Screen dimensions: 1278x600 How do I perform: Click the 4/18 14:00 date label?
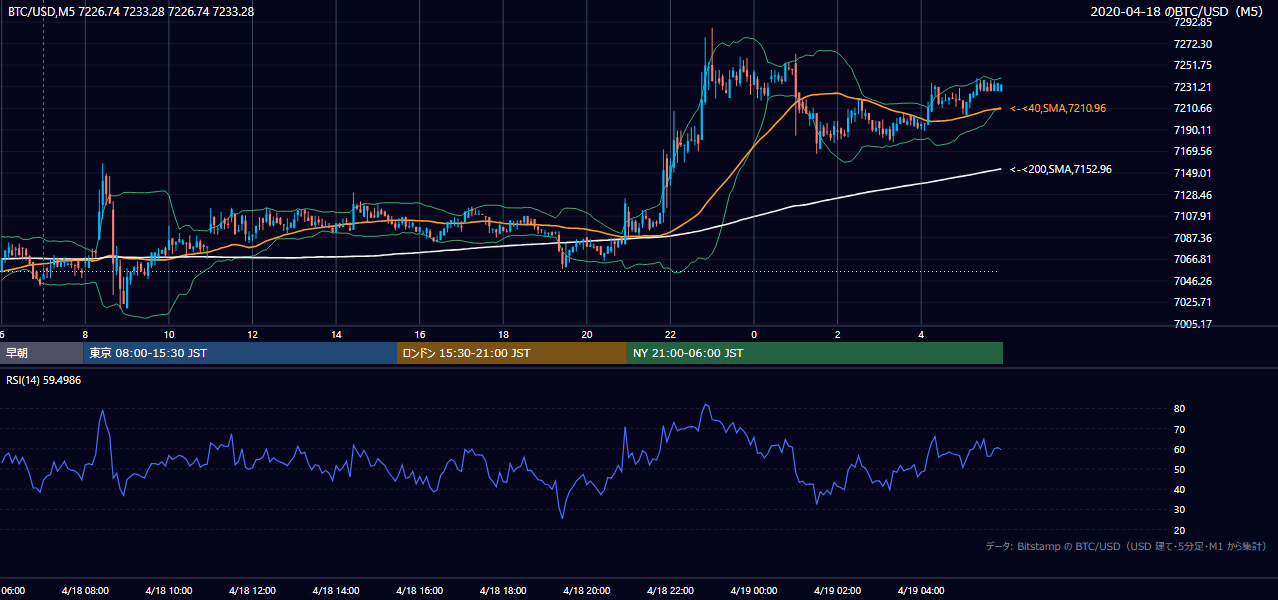click(x=336, y=591)
